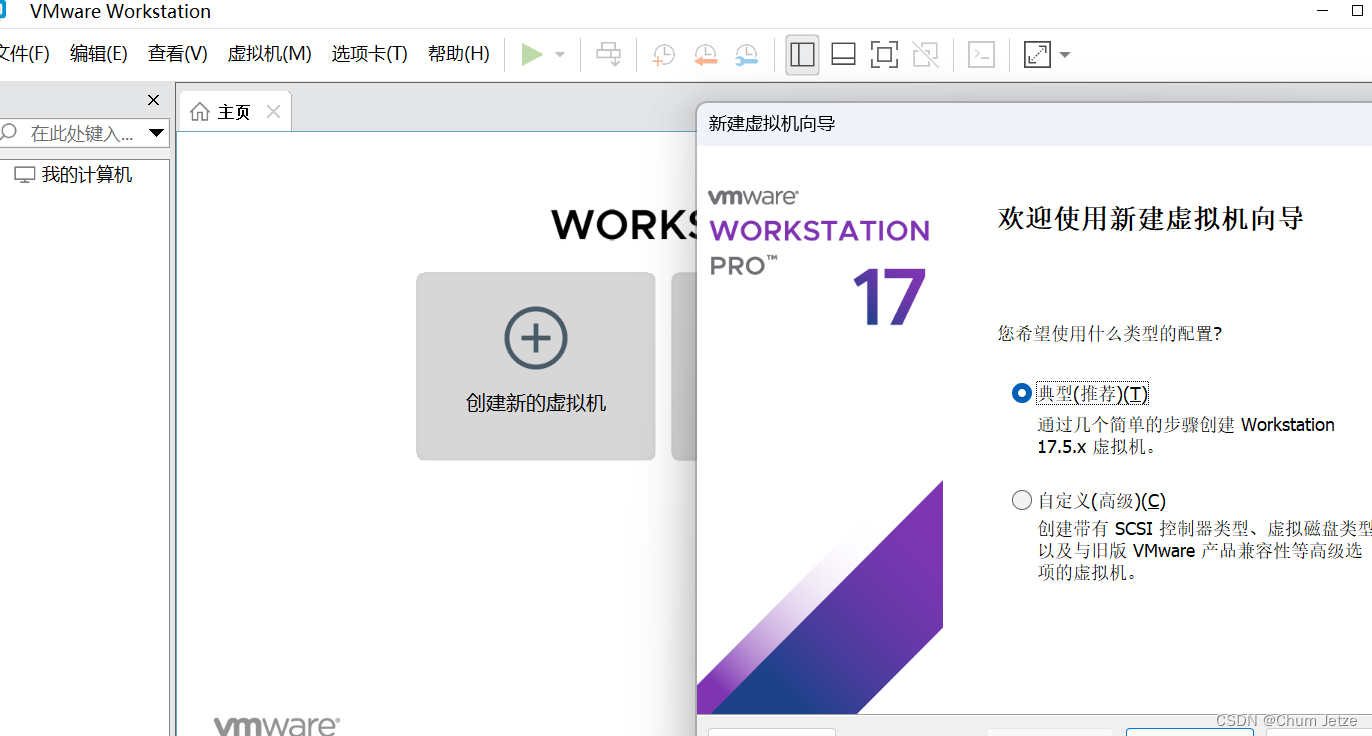Toggle the thumbnail bar icon
1372x736 pixels.
tap(844, 54)
